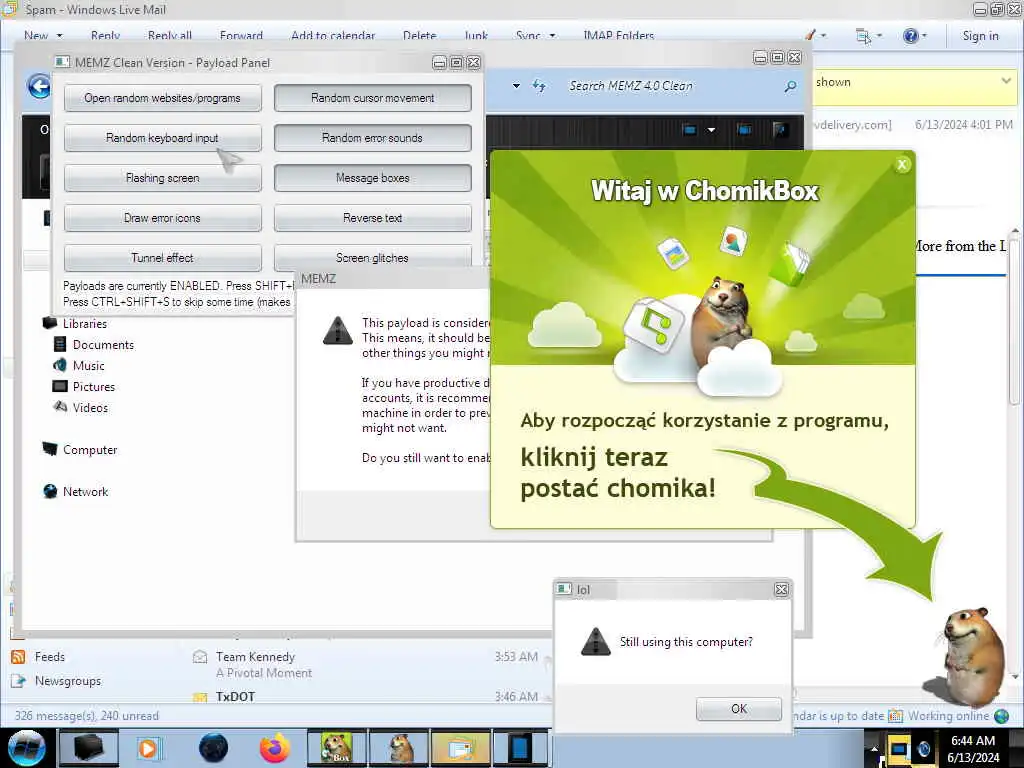
Task: Click the black folder taskbar icon
Action: (x=88, y=748)
